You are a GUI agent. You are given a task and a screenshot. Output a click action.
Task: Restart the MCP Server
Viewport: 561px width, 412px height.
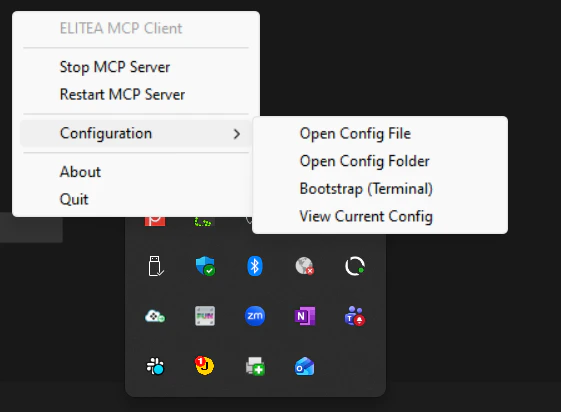pos(136,94)
